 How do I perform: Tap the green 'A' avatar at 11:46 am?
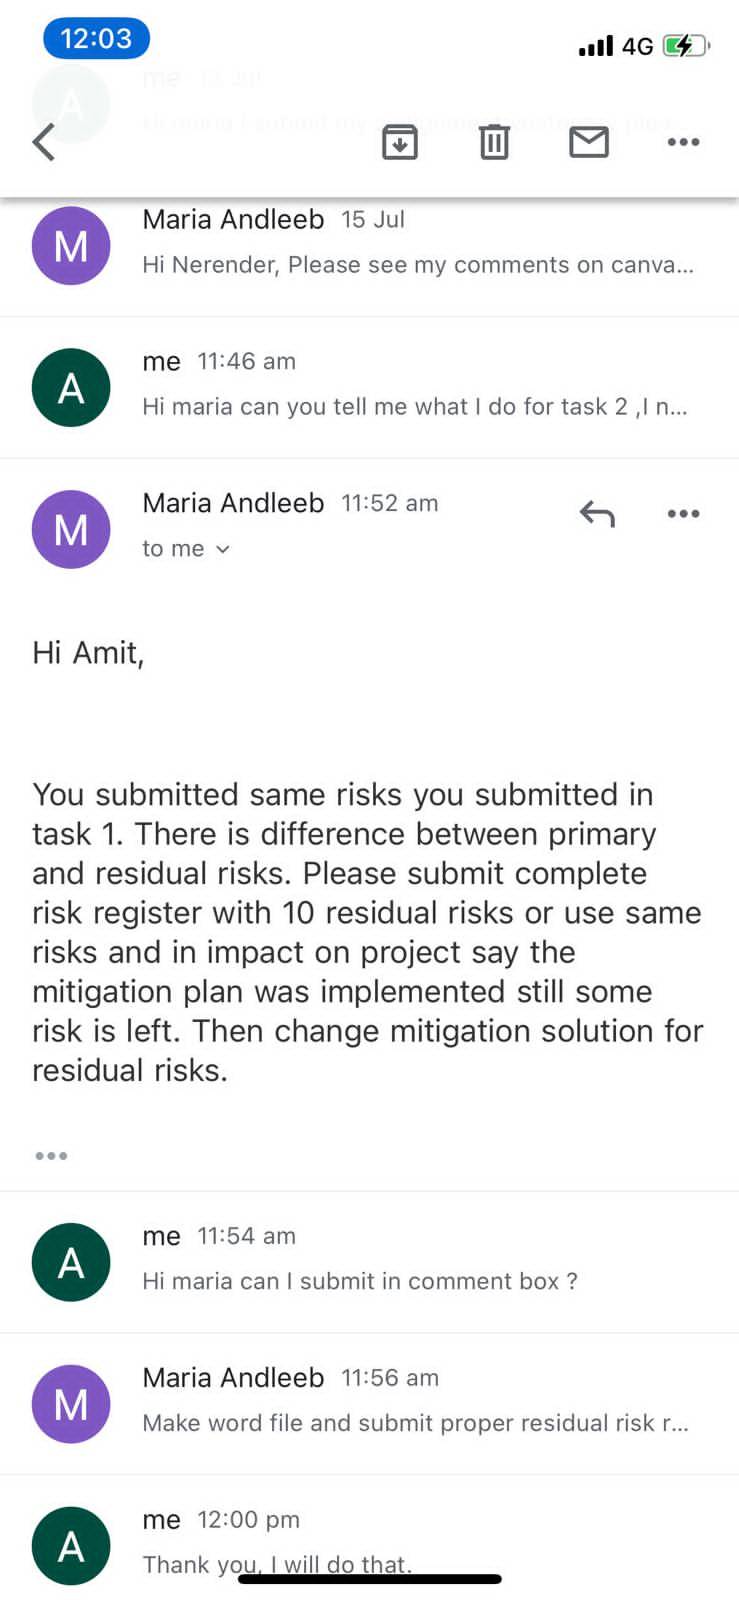pyautogui.click(x=71, y=388)
